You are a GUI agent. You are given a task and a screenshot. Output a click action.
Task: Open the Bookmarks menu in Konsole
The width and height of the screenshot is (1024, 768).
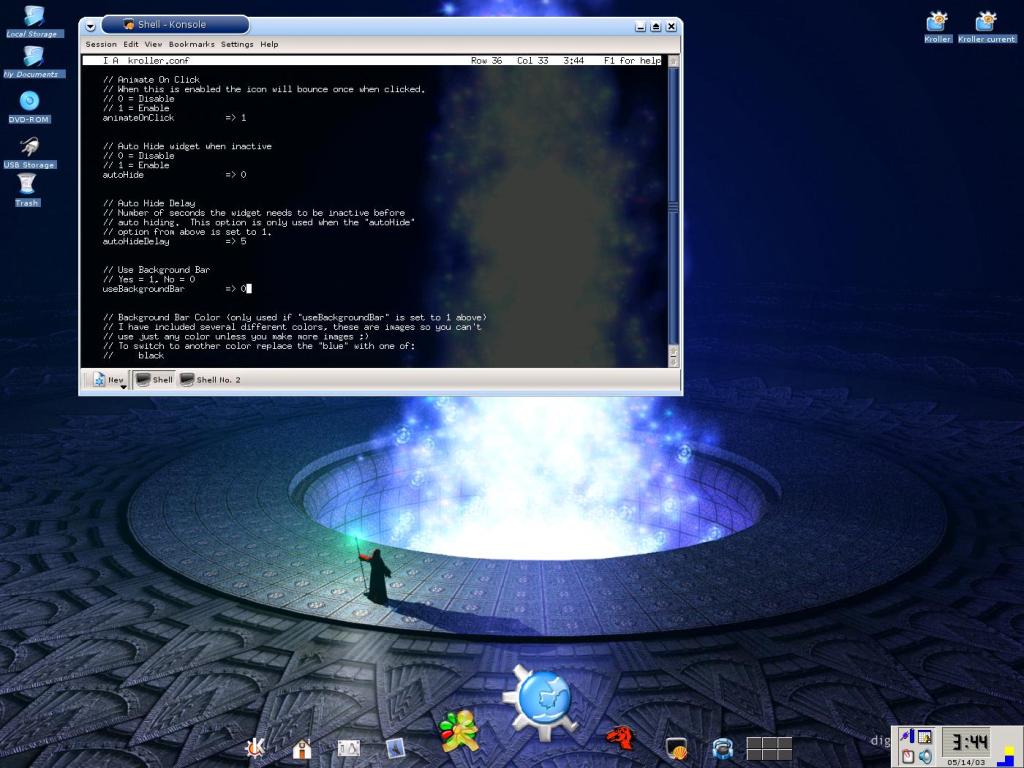click(191, 44)
